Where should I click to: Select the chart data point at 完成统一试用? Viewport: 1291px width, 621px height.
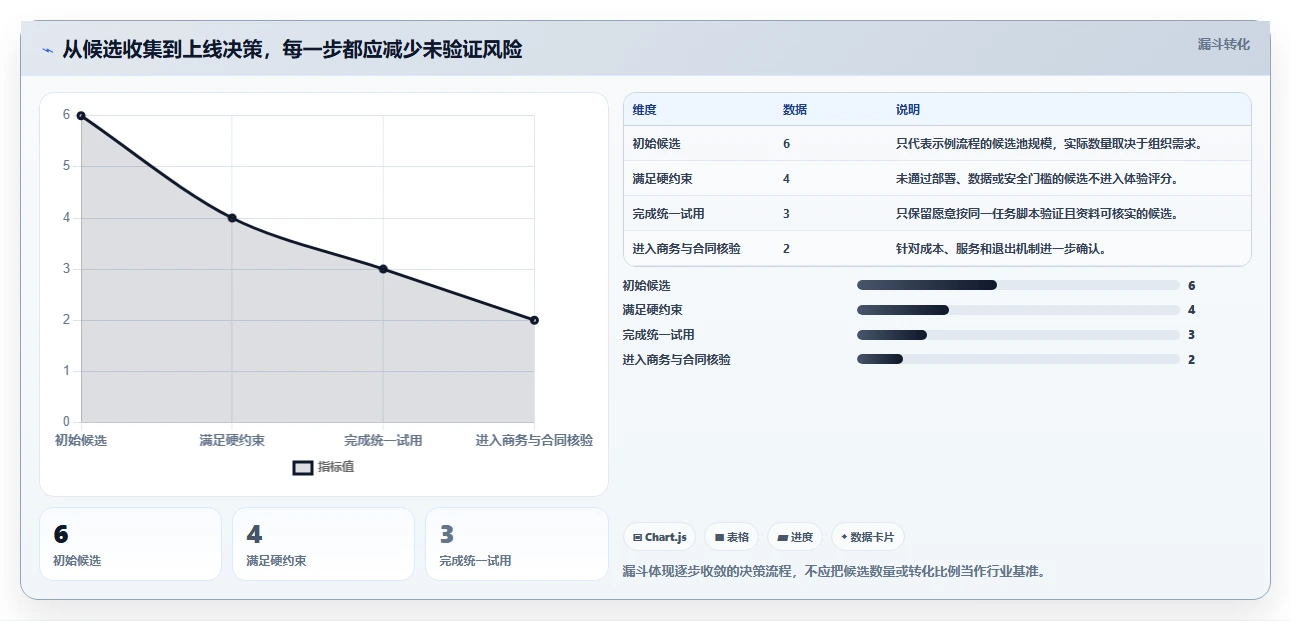(x=383, y=269)
